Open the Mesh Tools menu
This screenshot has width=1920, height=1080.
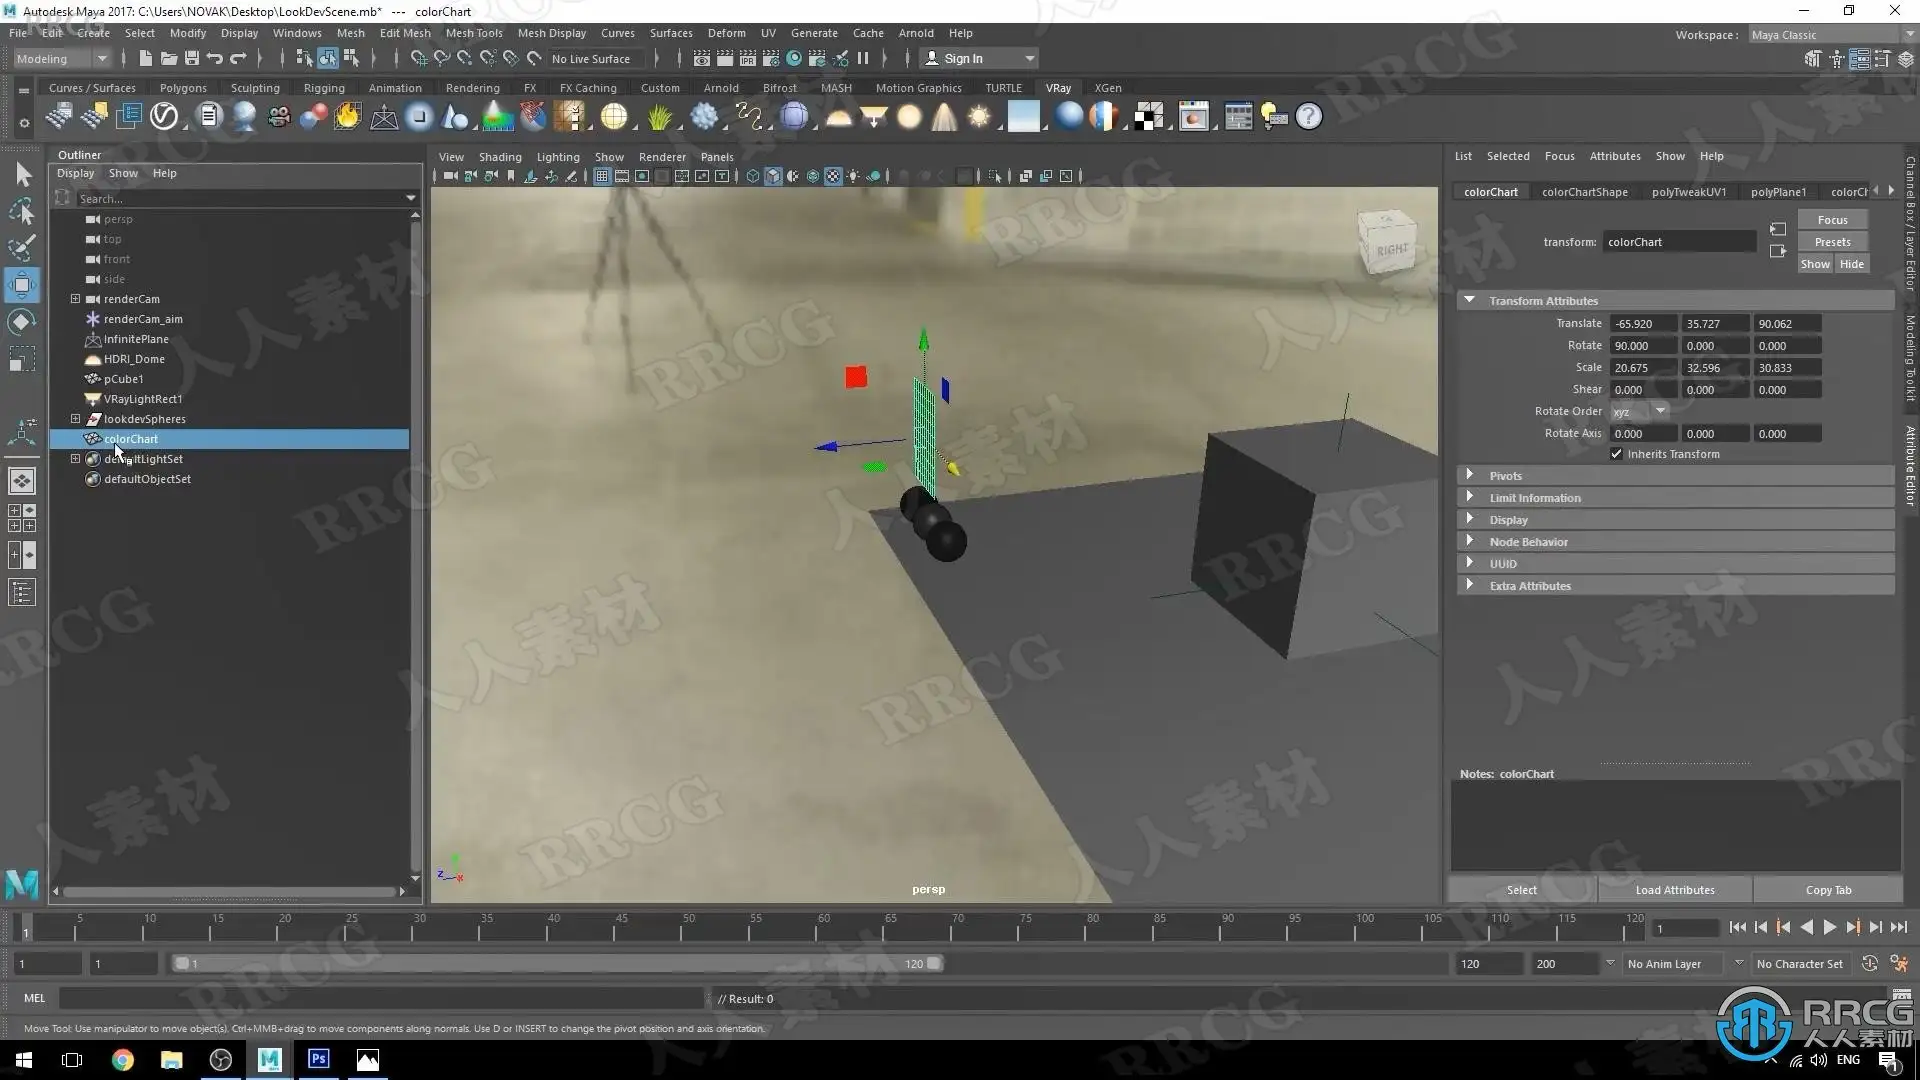tap(473, 33)
